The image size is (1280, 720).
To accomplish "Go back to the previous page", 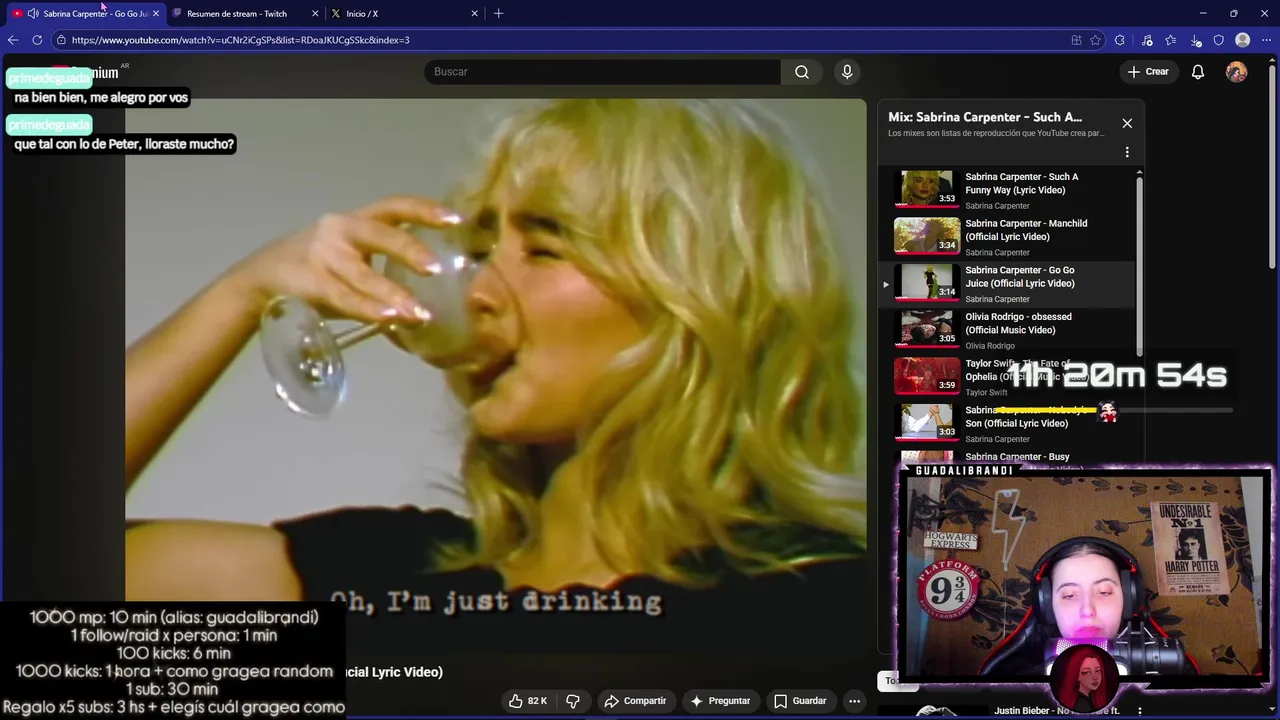I will 13,40.
